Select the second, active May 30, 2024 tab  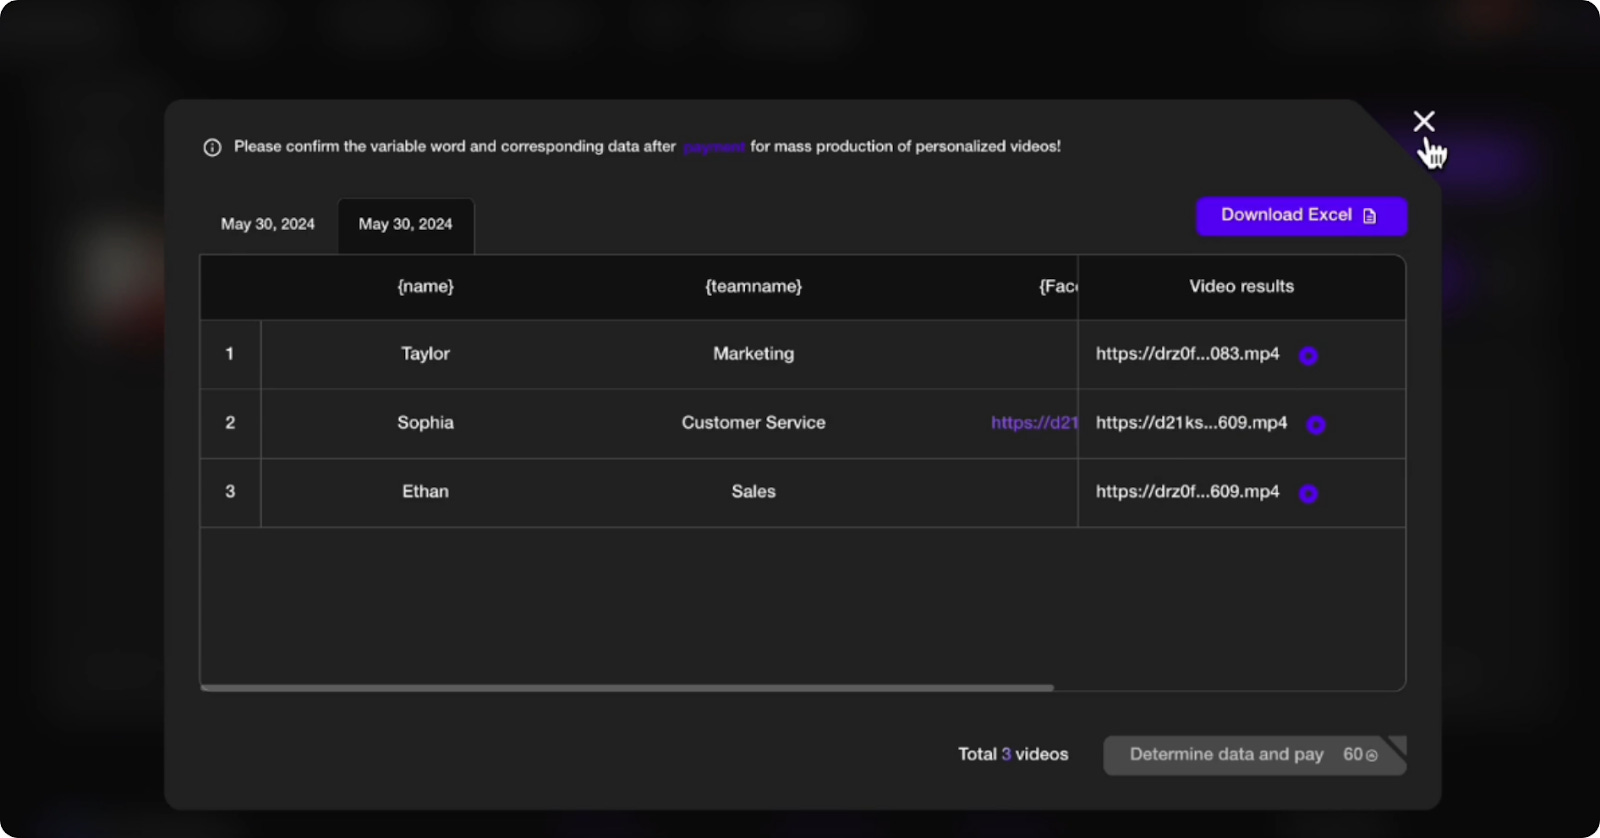(x=406, y=224)
